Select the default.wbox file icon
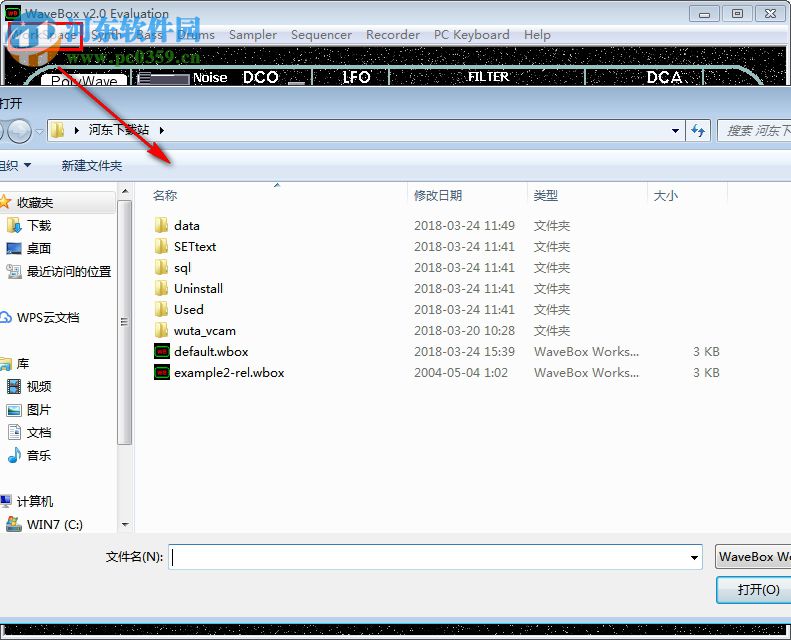Screen dimensions: 791x640 161,351
